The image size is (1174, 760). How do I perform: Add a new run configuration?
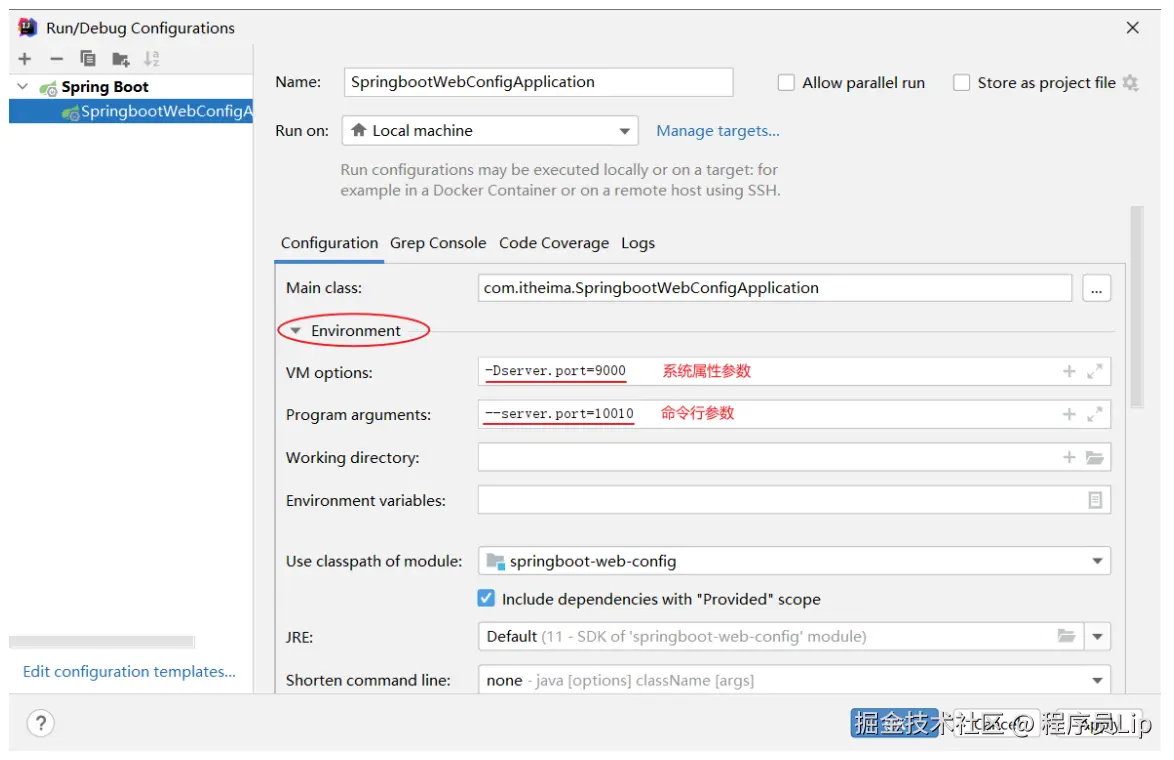click(25, 59)
